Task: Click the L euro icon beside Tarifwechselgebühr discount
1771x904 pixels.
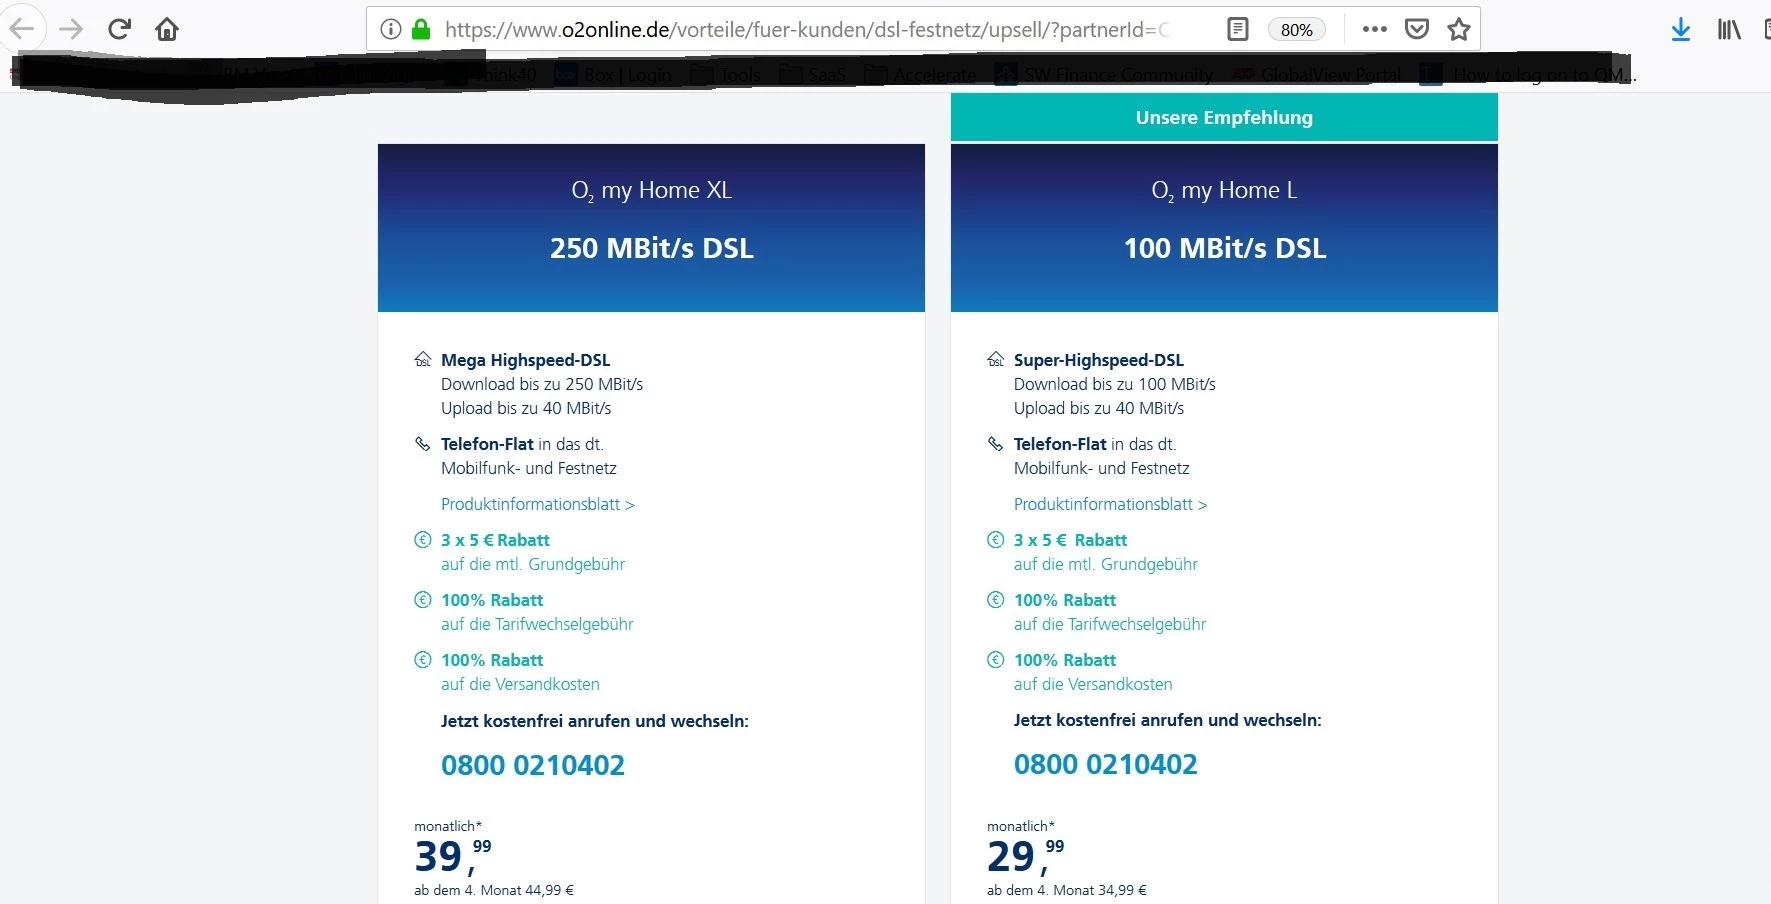Action: [996, 600]
